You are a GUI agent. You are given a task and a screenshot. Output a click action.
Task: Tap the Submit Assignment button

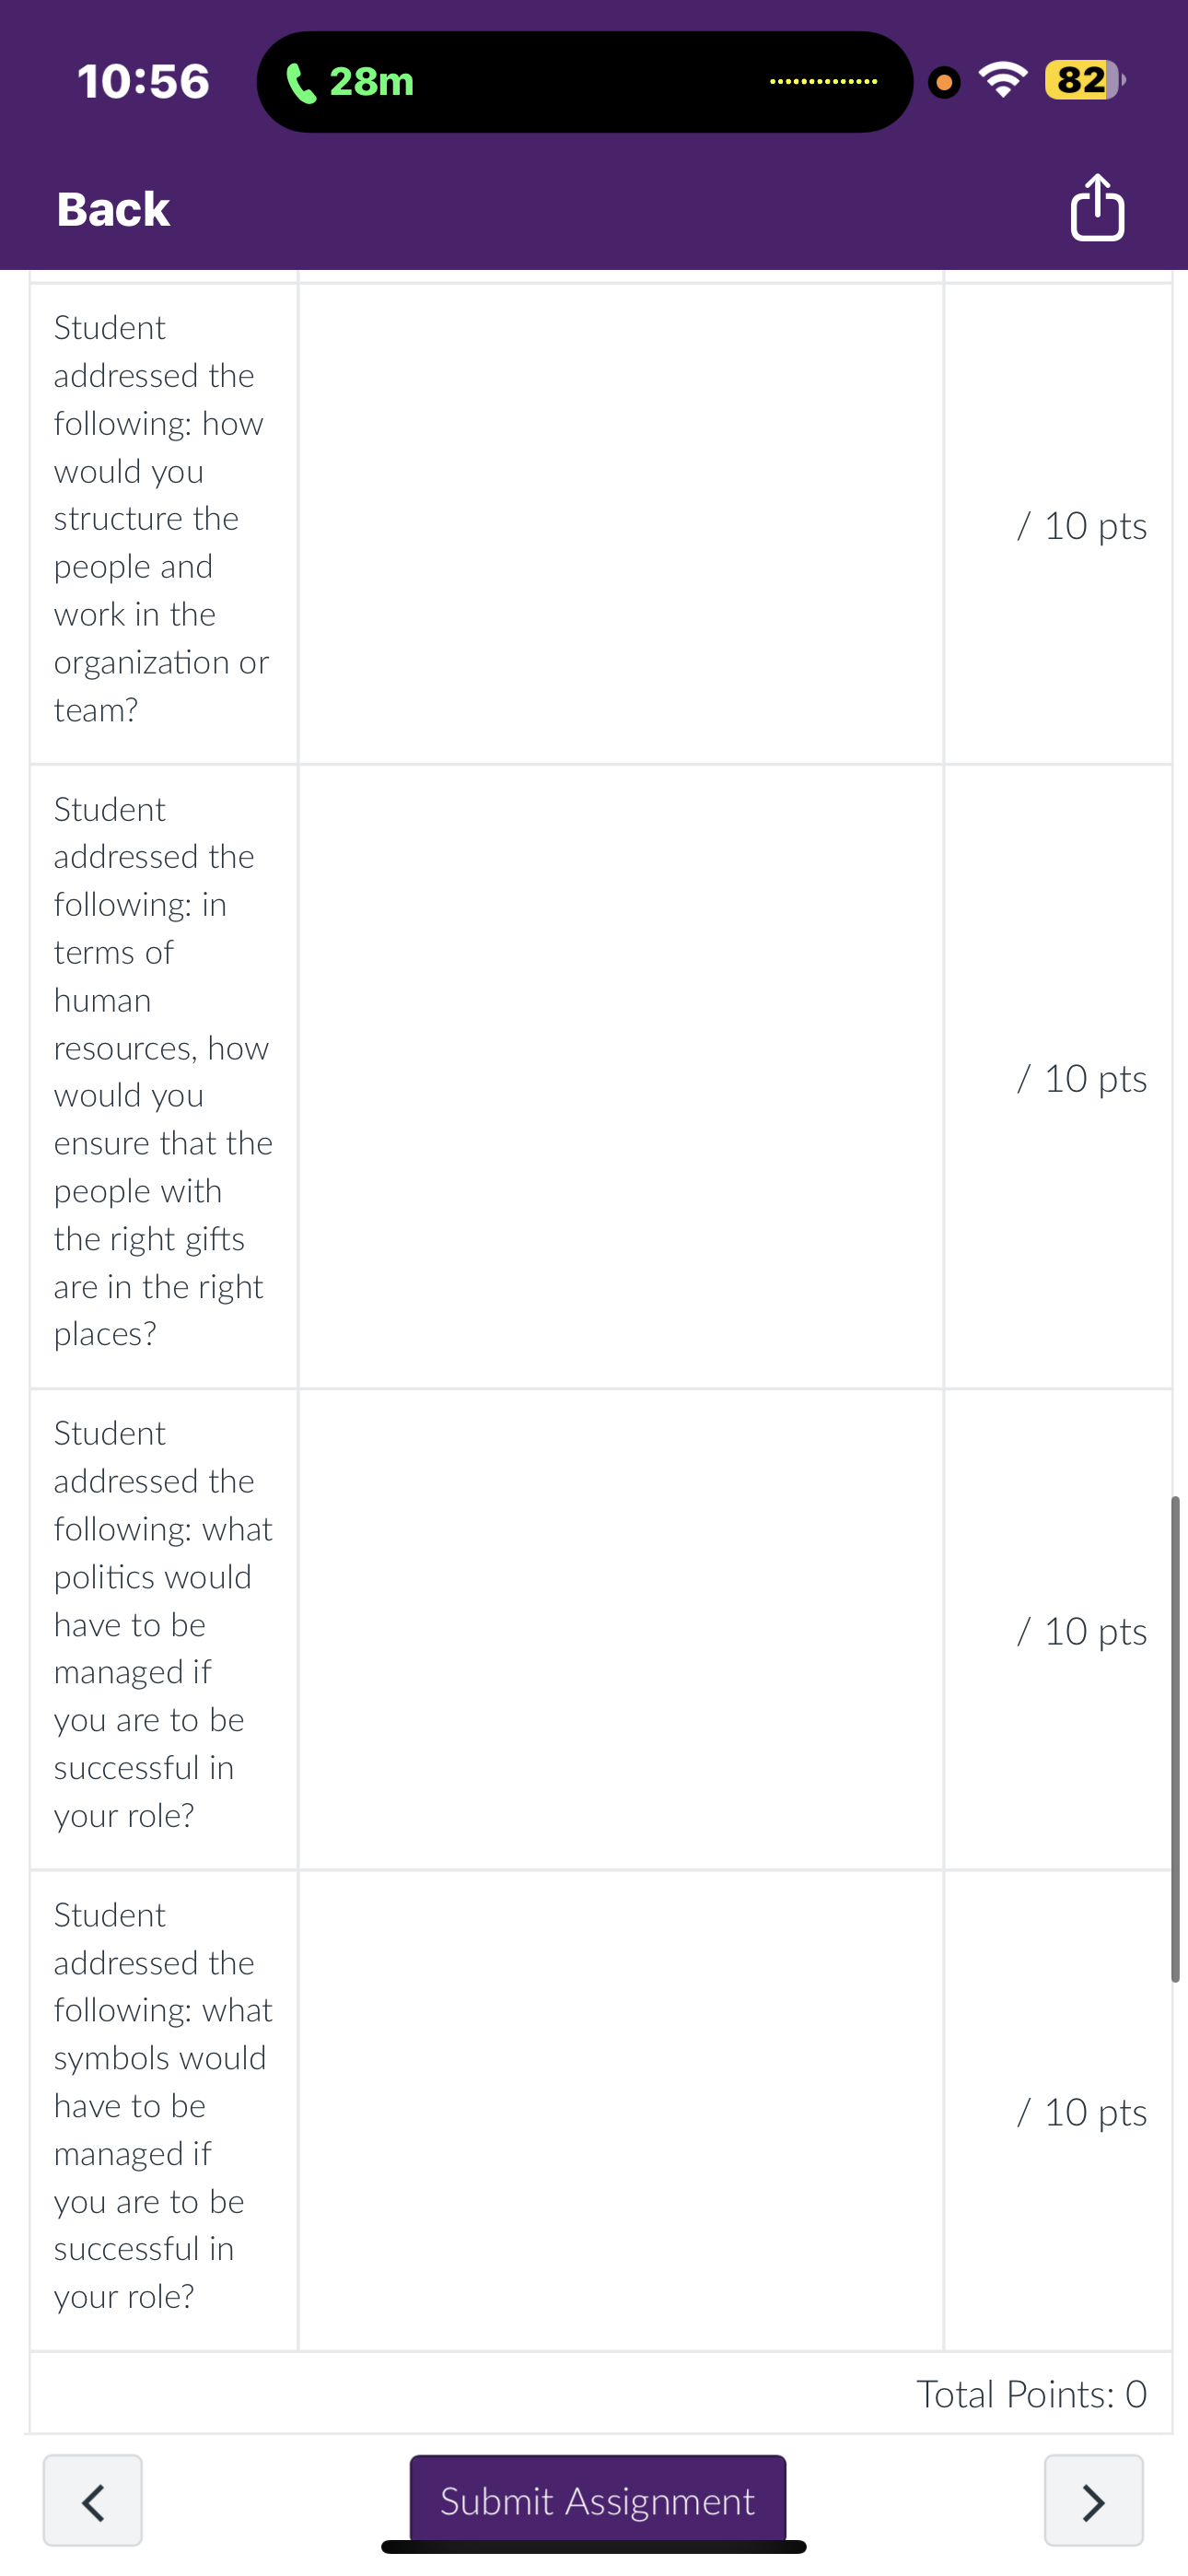pos(597,2499)
